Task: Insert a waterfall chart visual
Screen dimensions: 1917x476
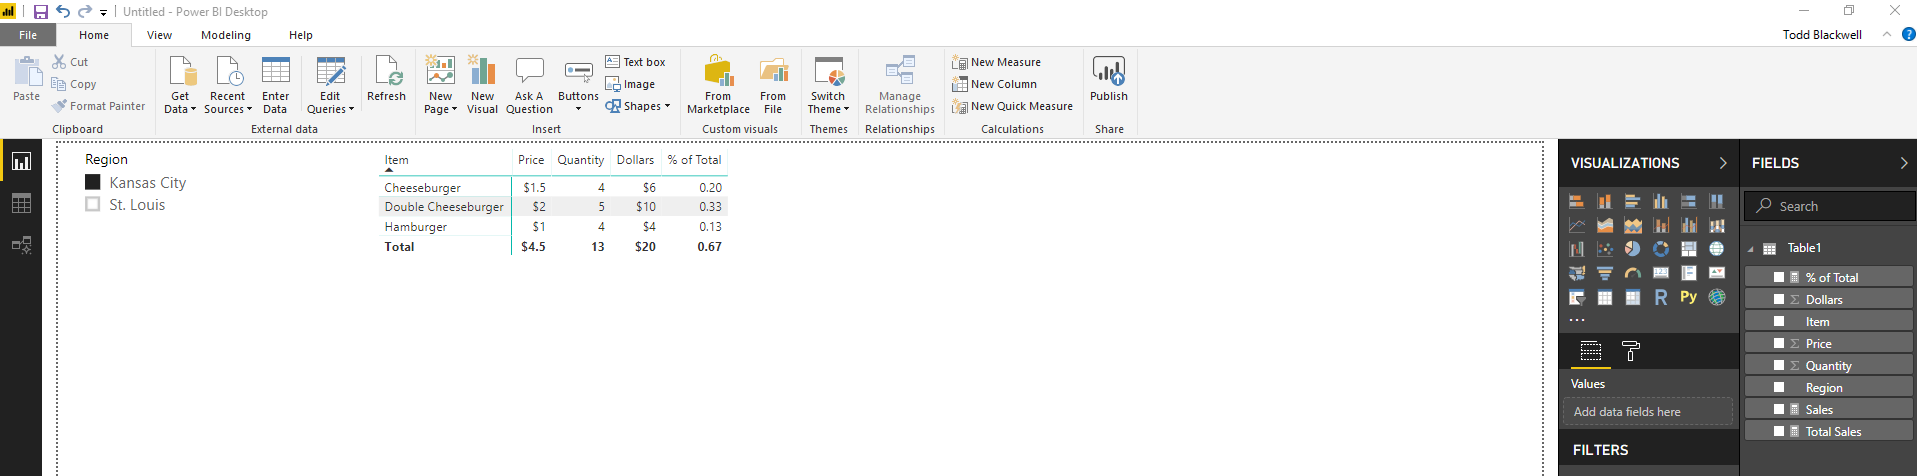Action: (1577, 249)
